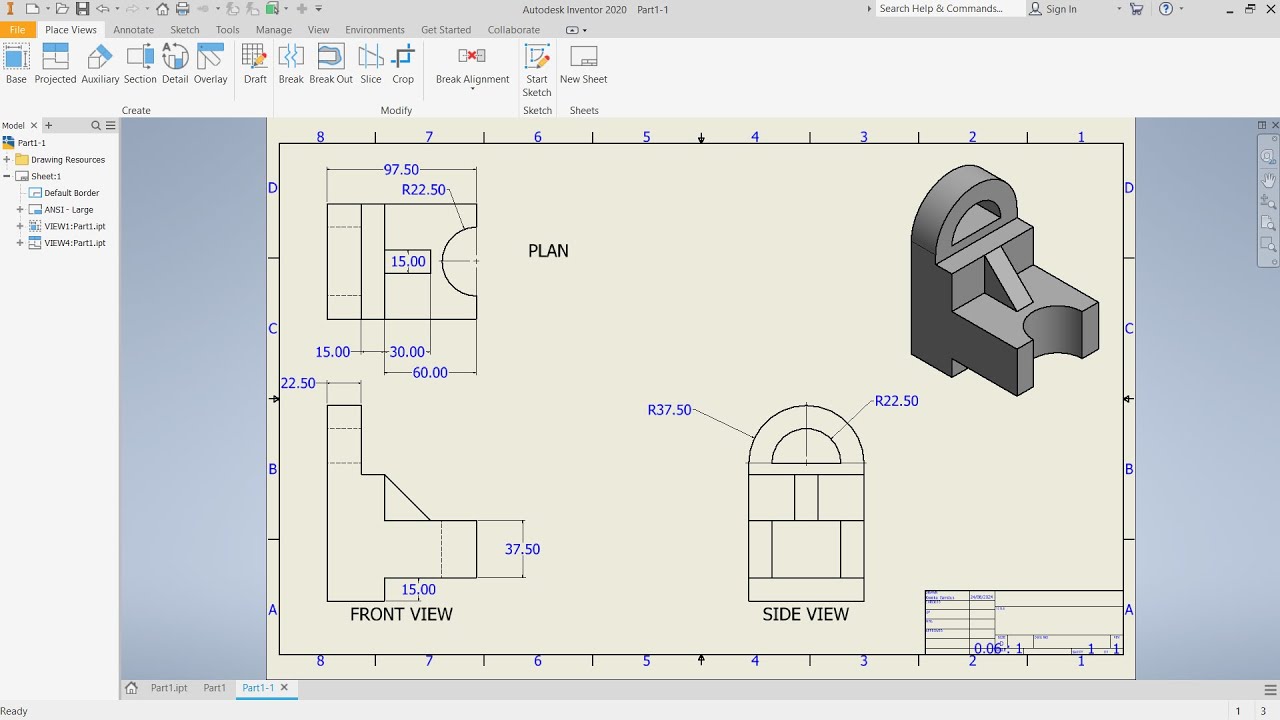Select the Overlay view tool

(x=211, y=64)
